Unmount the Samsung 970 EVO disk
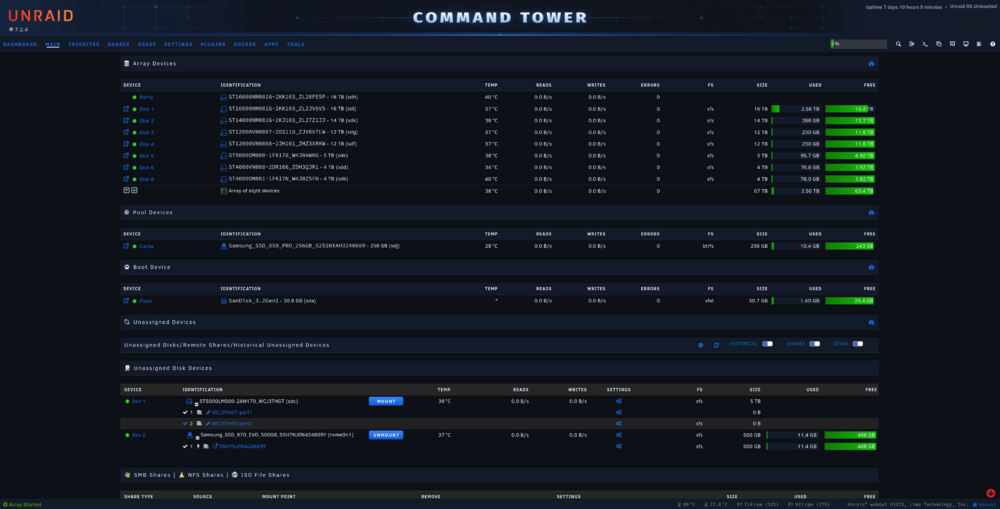The image size is (1000, 509). tap(386, 435)
